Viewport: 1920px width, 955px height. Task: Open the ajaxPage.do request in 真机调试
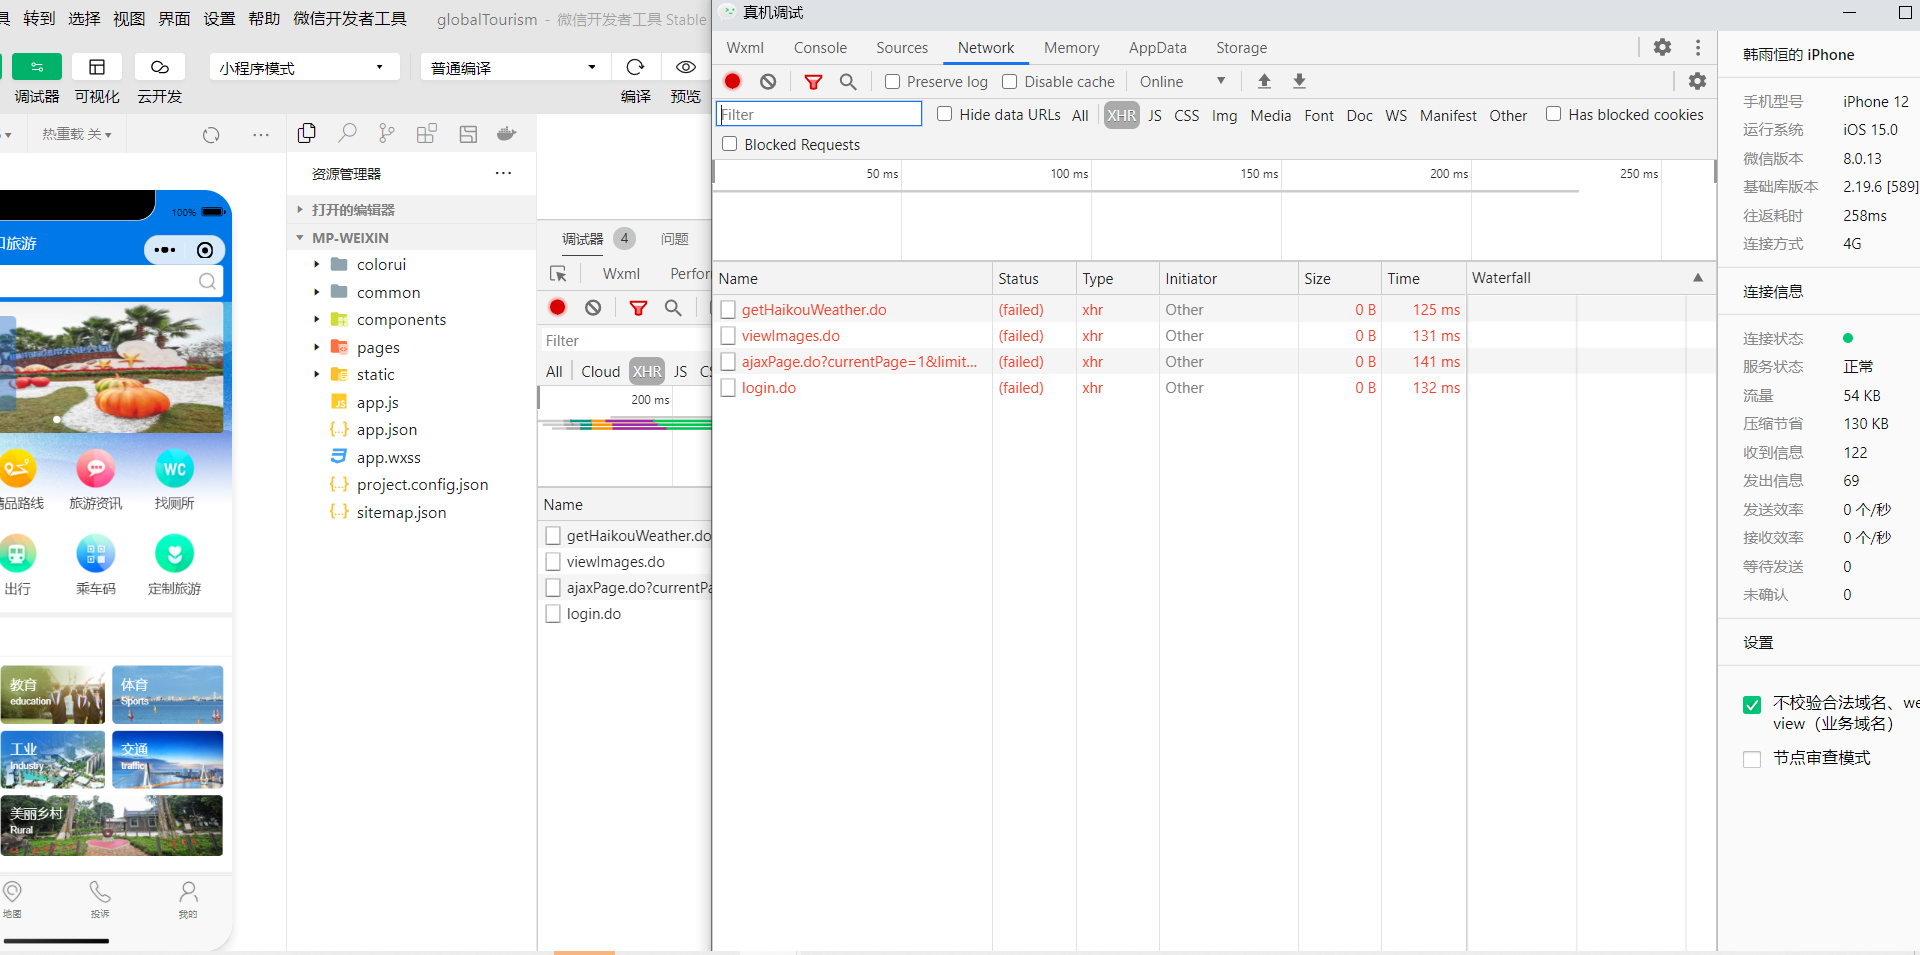click(x=859, y=362)
